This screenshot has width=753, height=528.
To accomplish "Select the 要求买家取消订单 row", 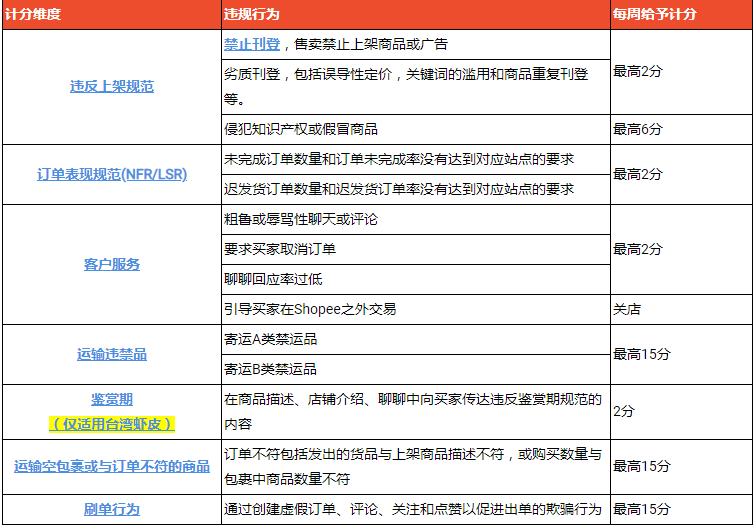I will [x=280, y=249].
